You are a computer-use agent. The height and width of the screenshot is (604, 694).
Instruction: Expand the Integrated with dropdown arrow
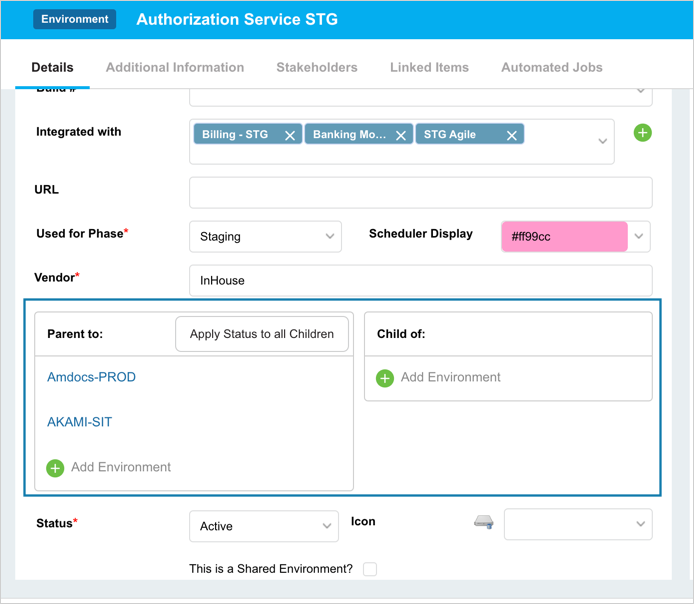[602, 141]
